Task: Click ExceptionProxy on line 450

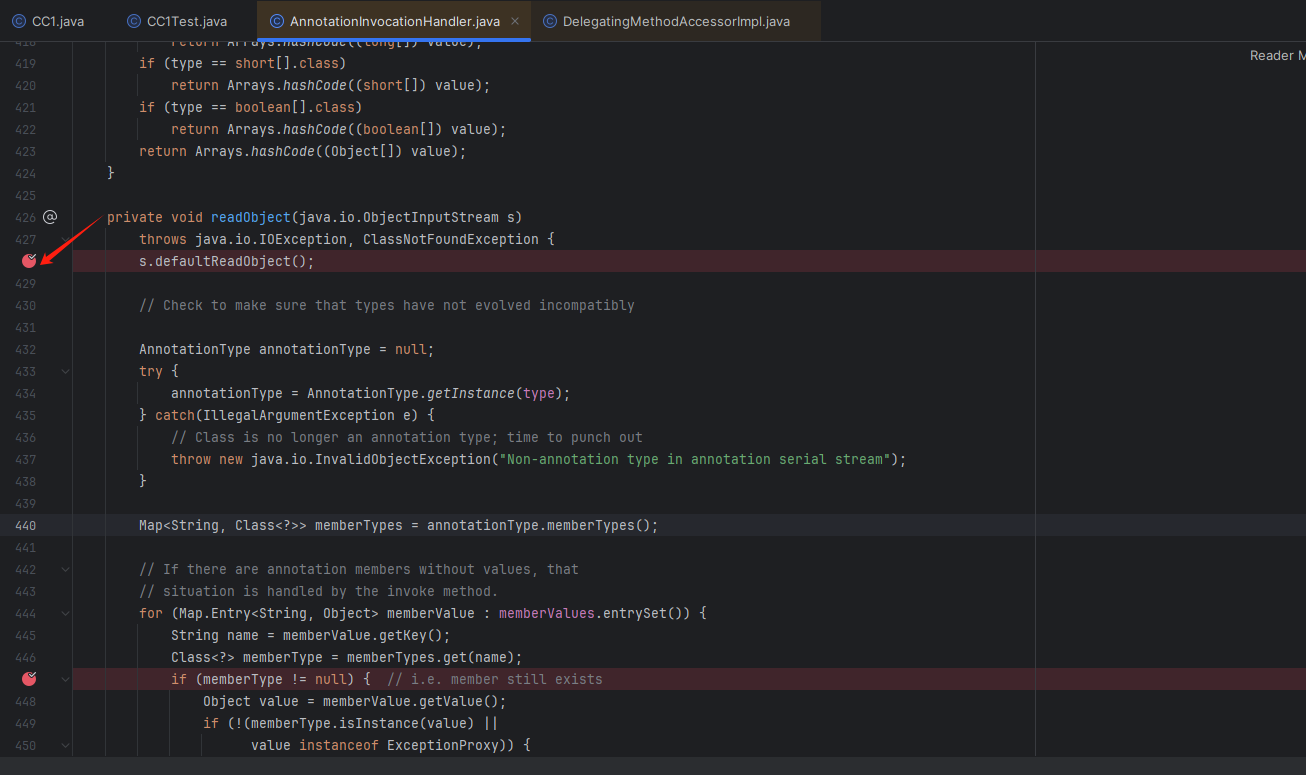Action: tap(443, 745)
